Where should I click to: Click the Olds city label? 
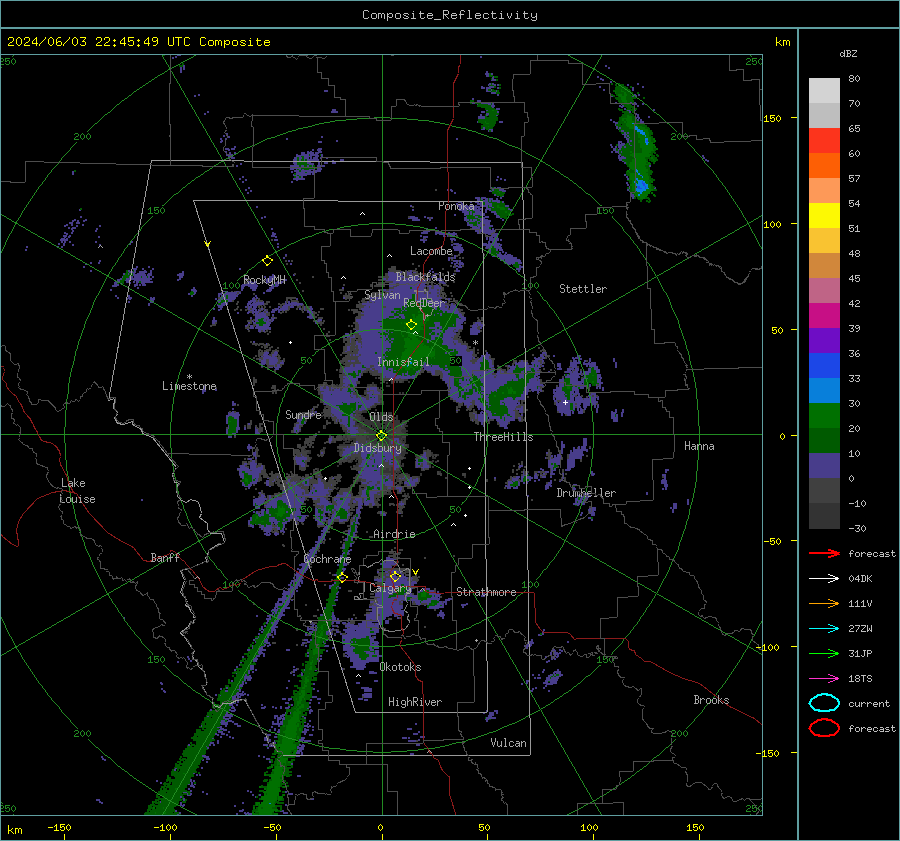pyautogui.click(x=381, y=417)
